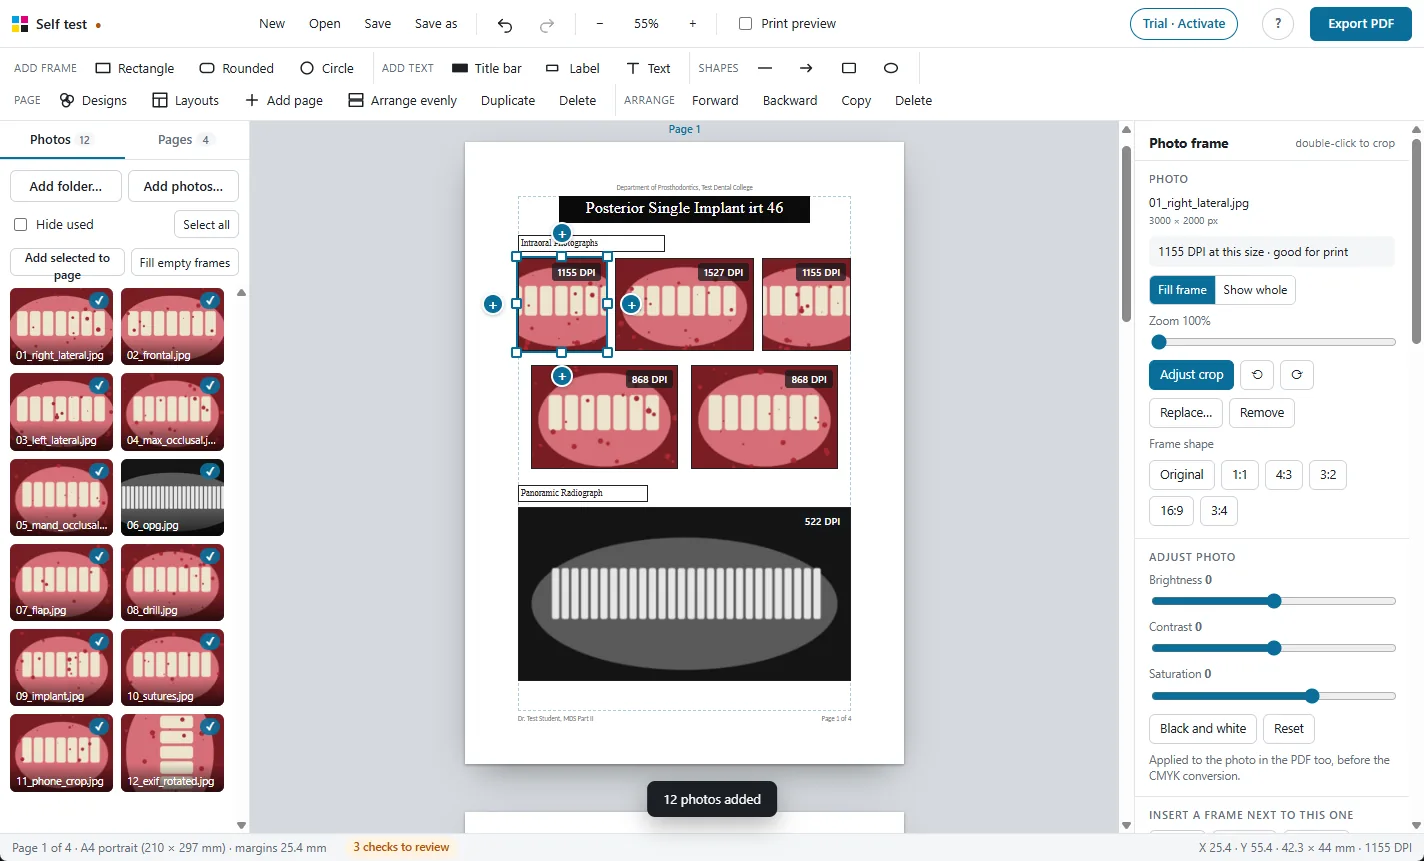Click the plus handle on the 868 DPI frame
The height and width of the screenshot is (861, 1424).
[562, 376]
